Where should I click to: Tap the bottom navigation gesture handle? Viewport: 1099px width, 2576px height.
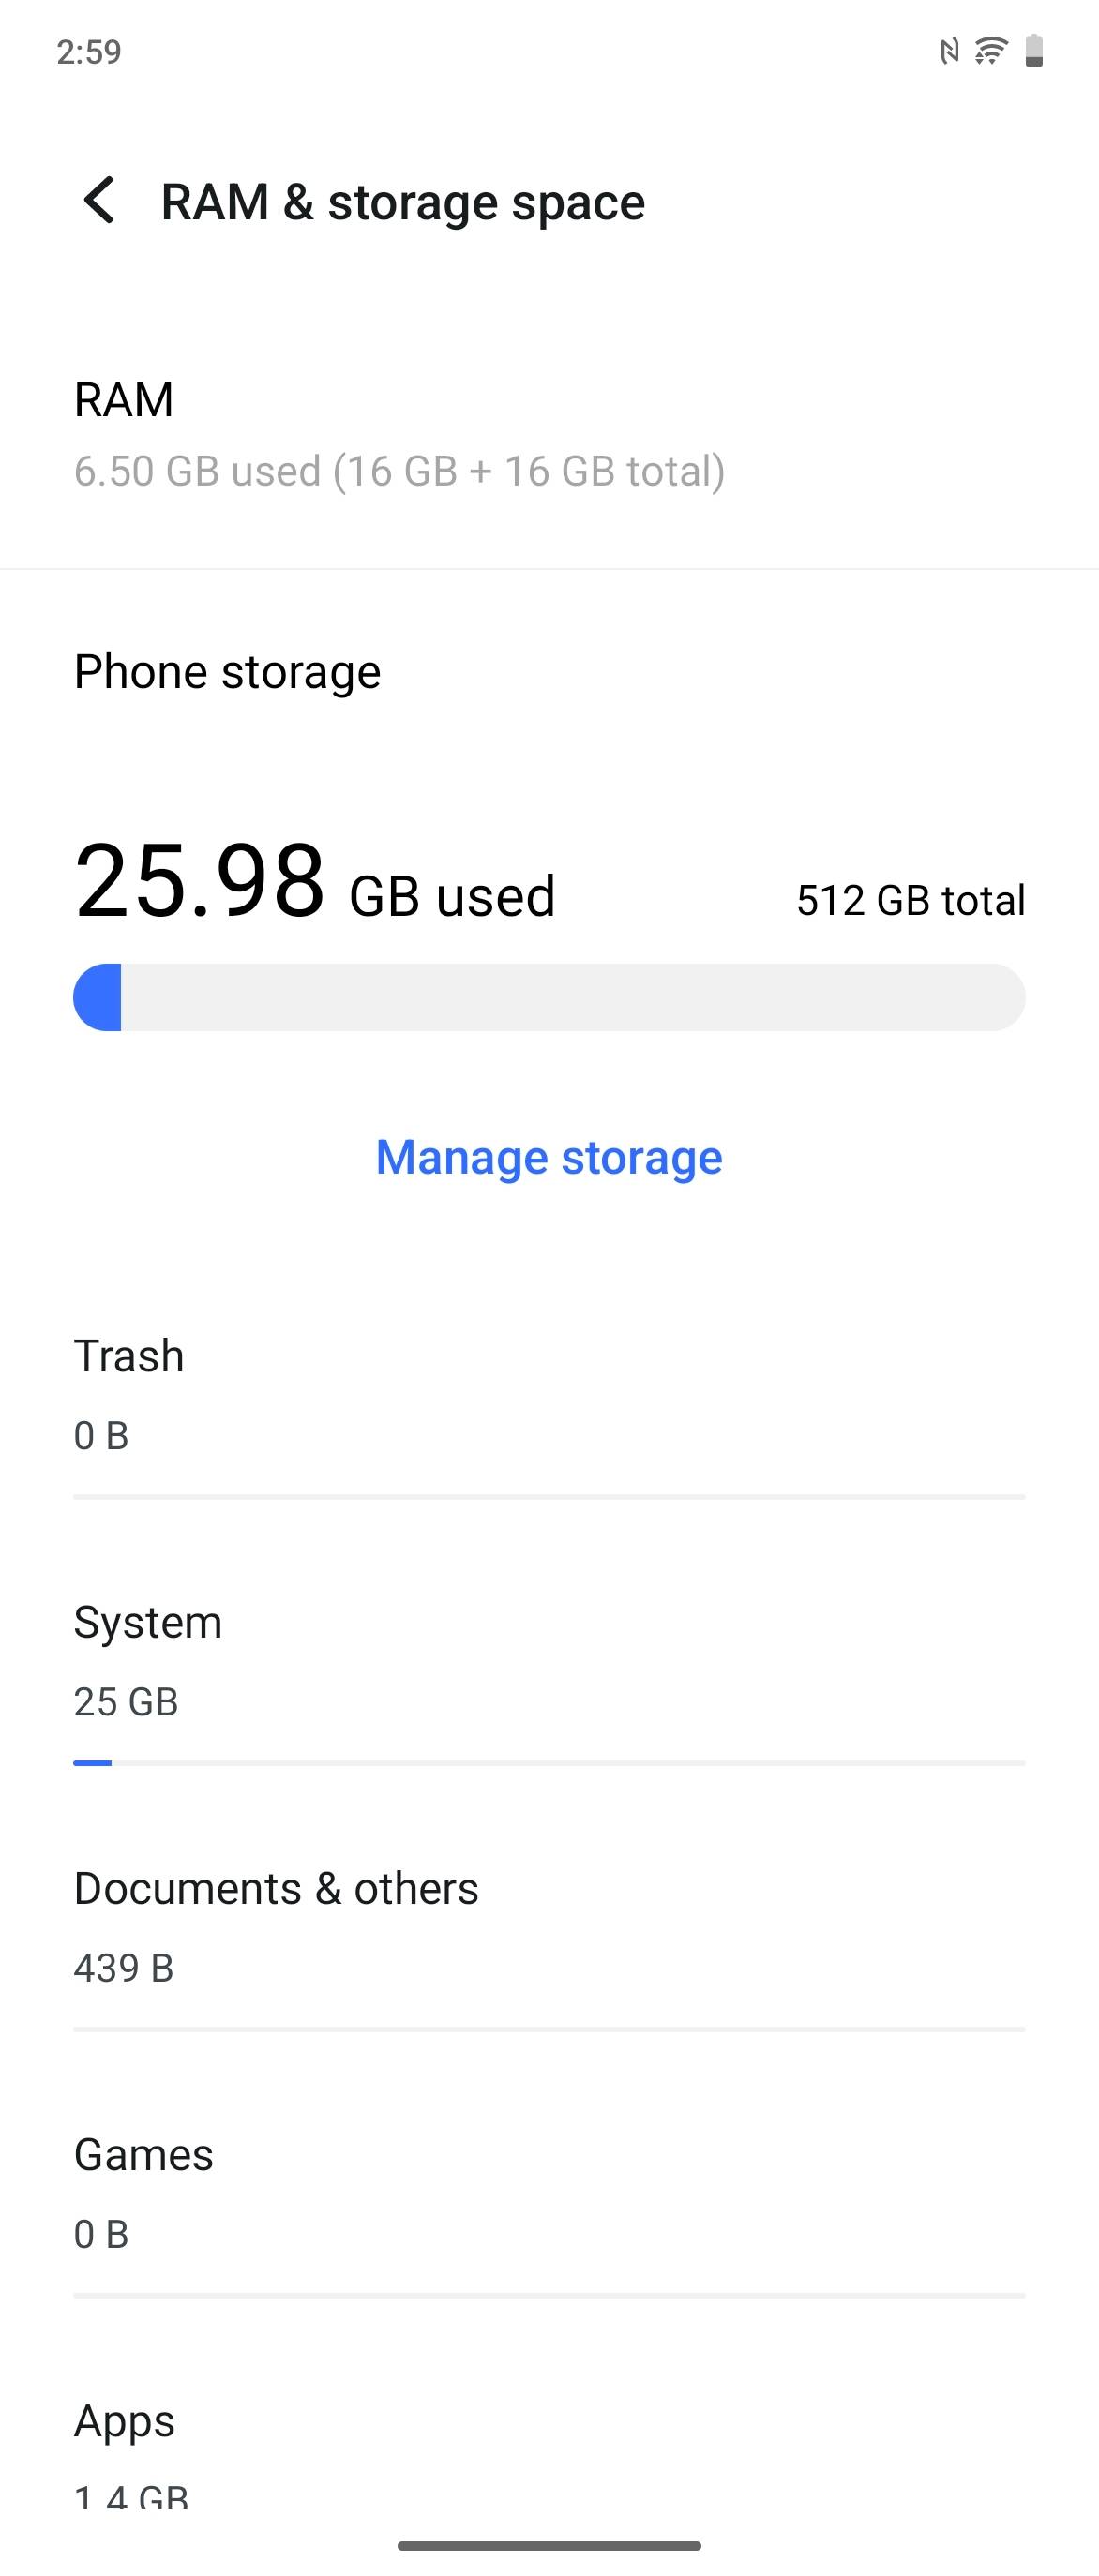[549, 2545]
